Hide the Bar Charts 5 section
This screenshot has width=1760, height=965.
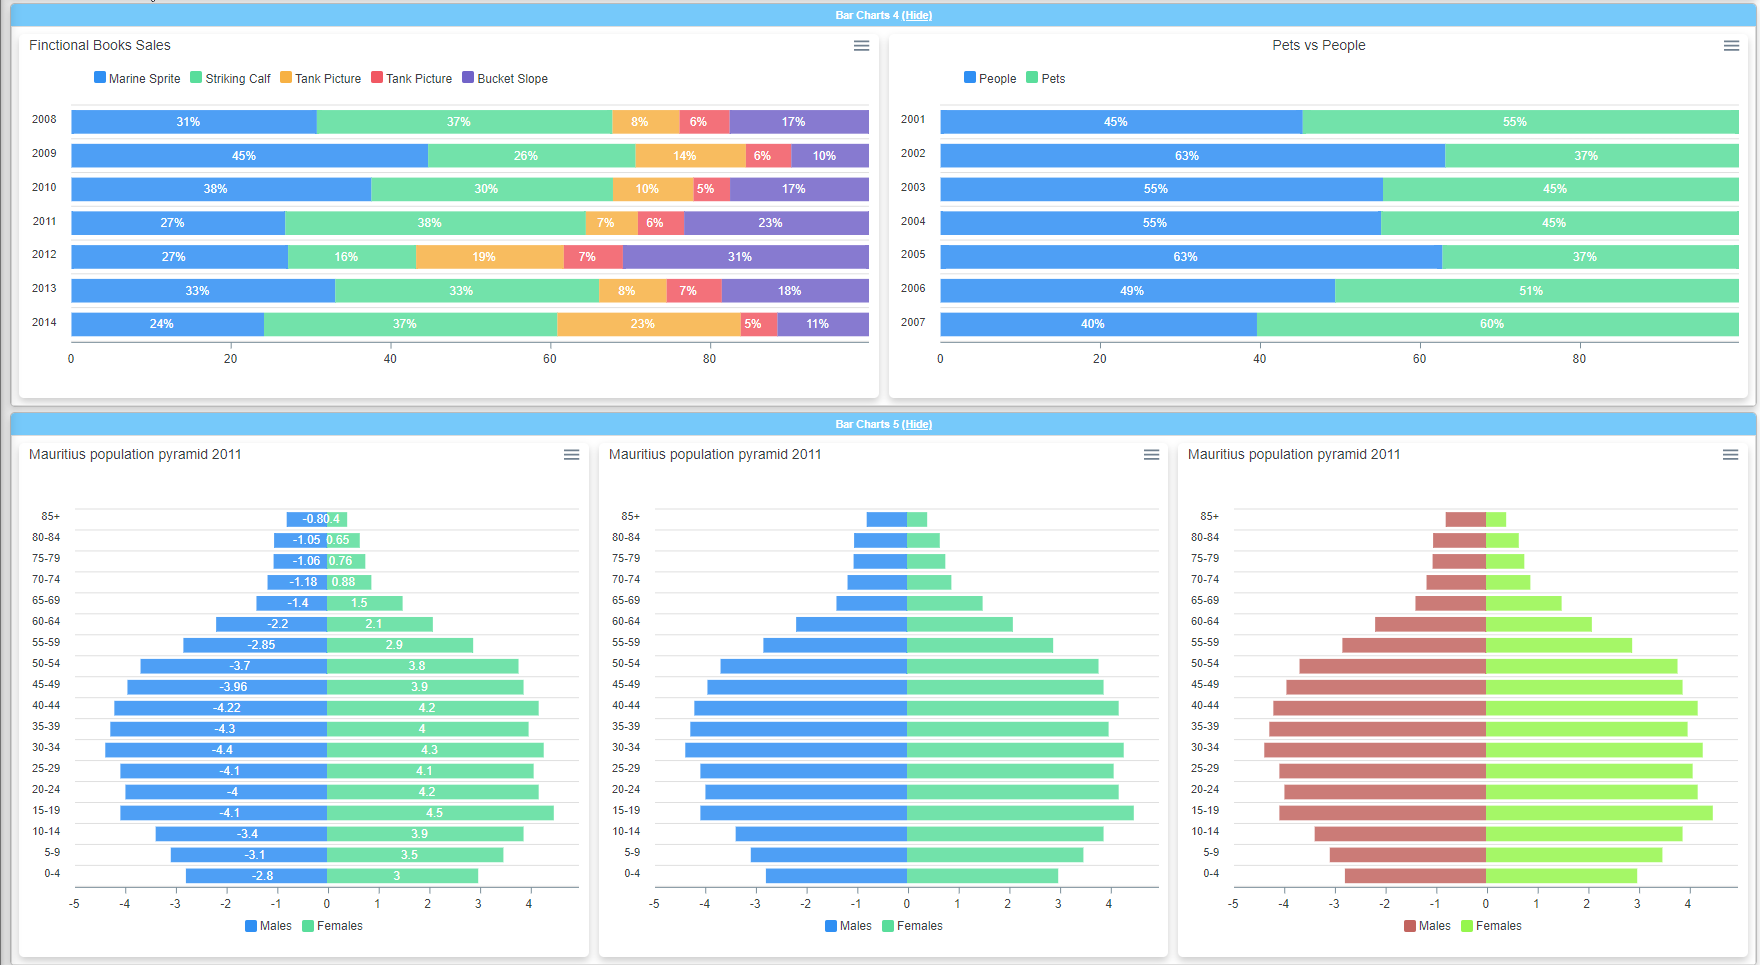pyautogui.click(x=917, y=424)
